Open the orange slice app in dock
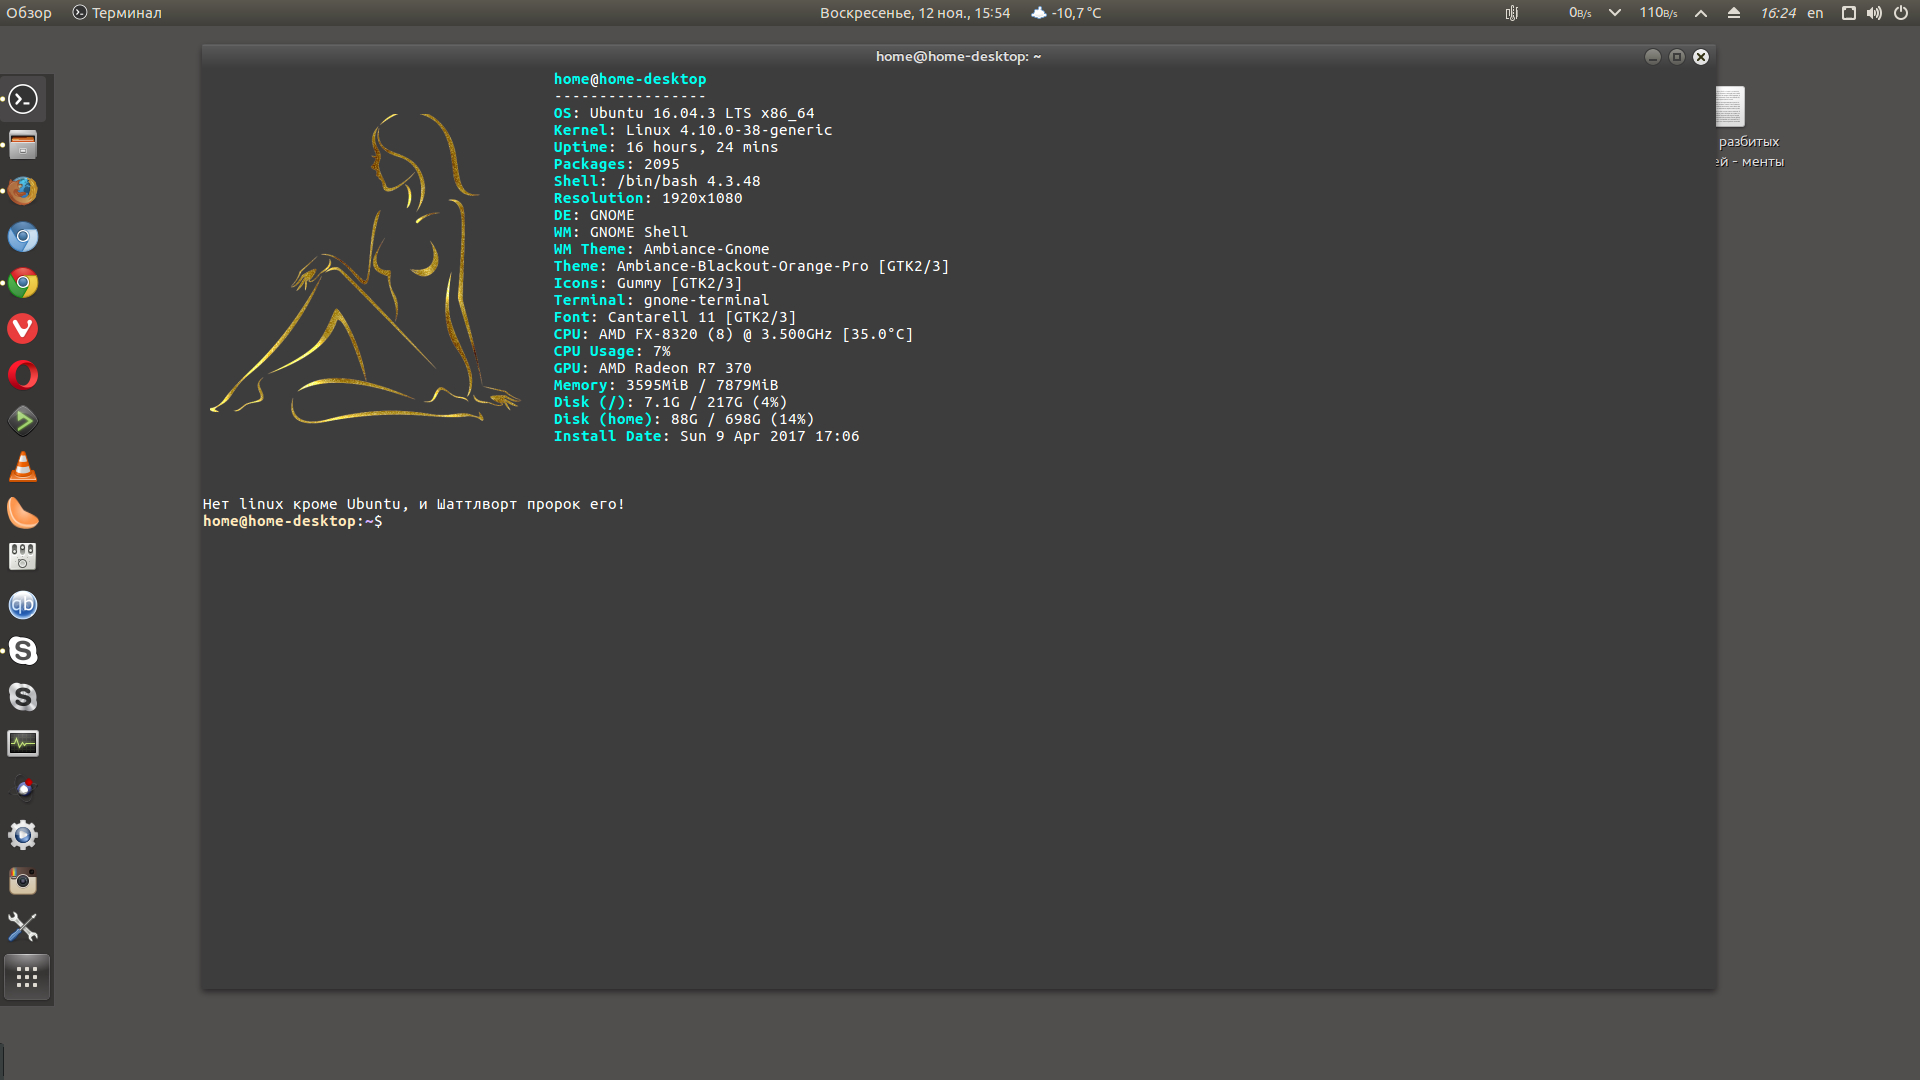1920x1080 pixels. point(23,512)
